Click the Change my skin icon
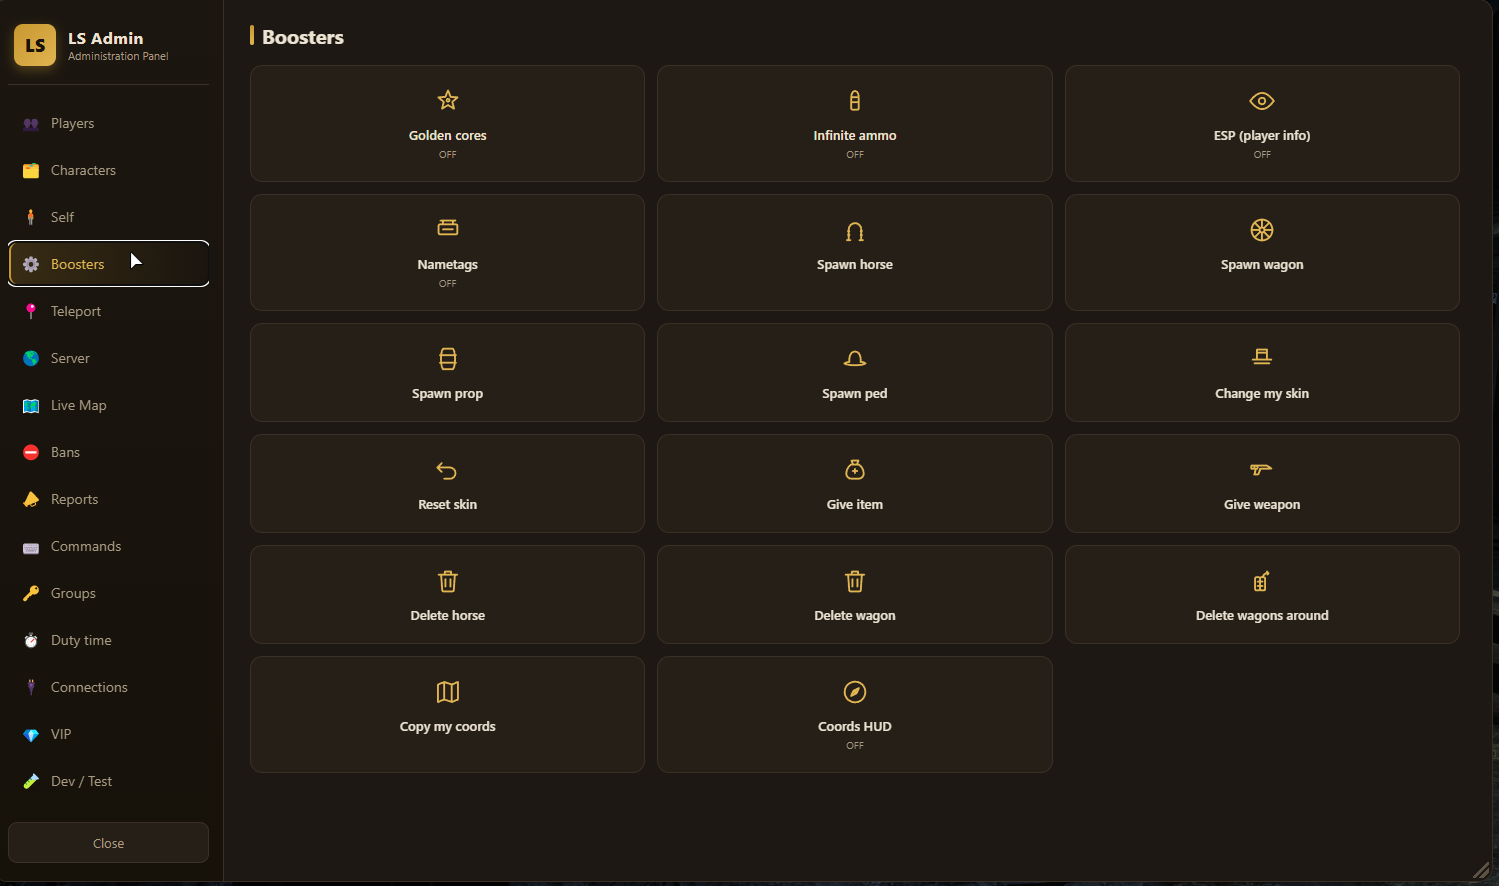 coord(1262,358)
